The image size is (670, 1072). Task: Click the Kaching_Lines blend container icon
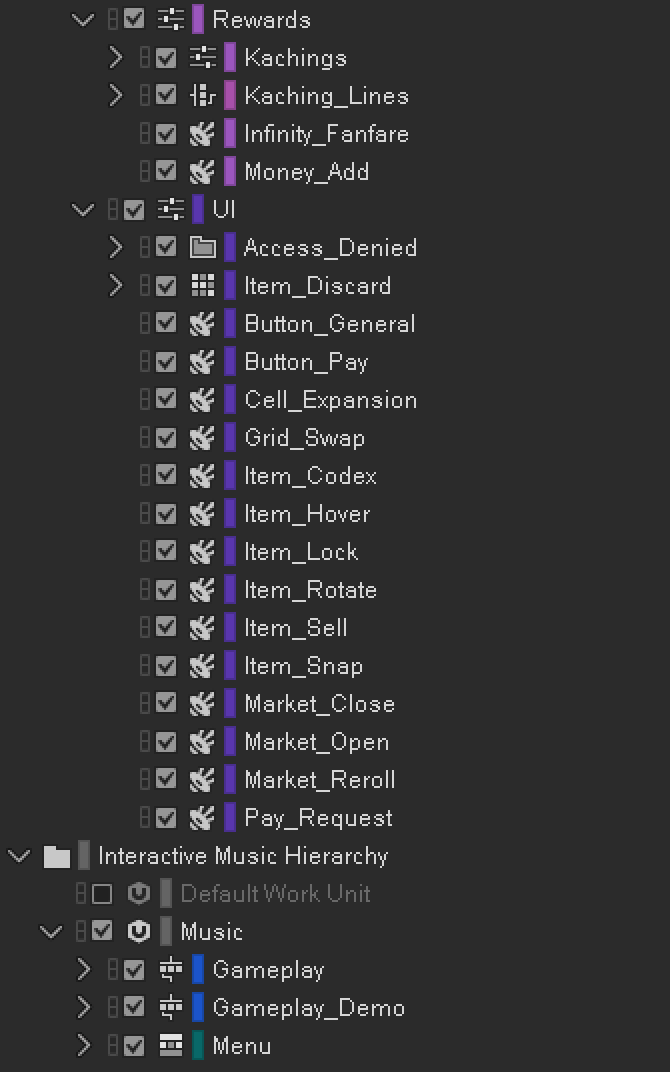203,96
